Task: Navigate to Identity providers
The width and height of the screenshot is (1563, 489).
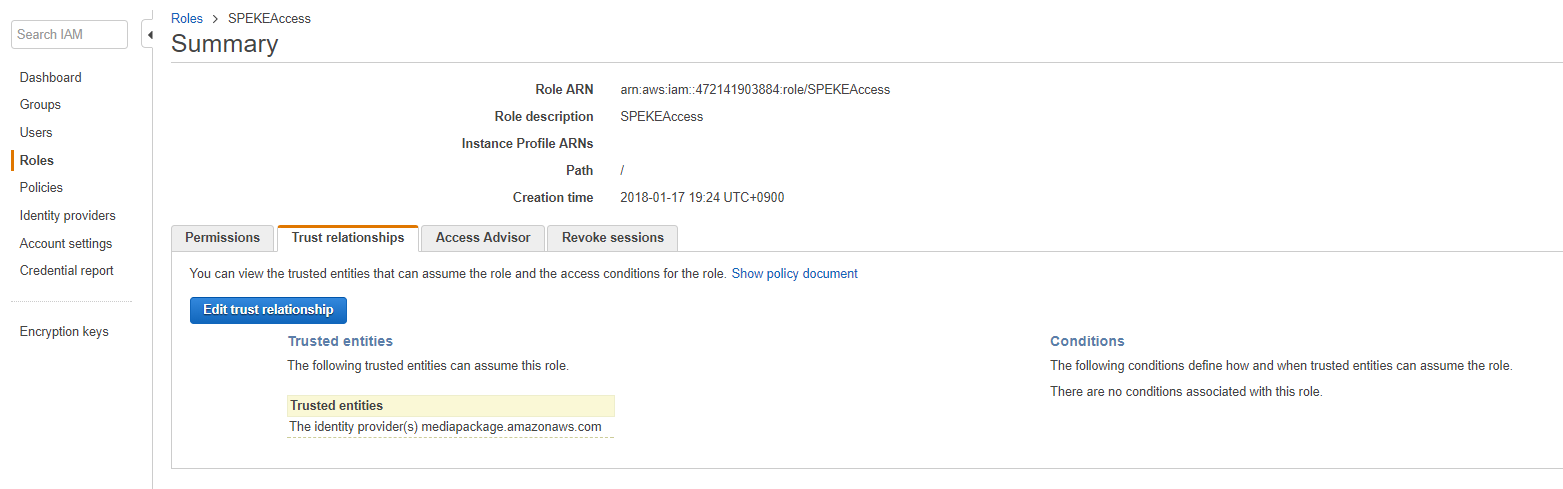Action: (67, 216)
